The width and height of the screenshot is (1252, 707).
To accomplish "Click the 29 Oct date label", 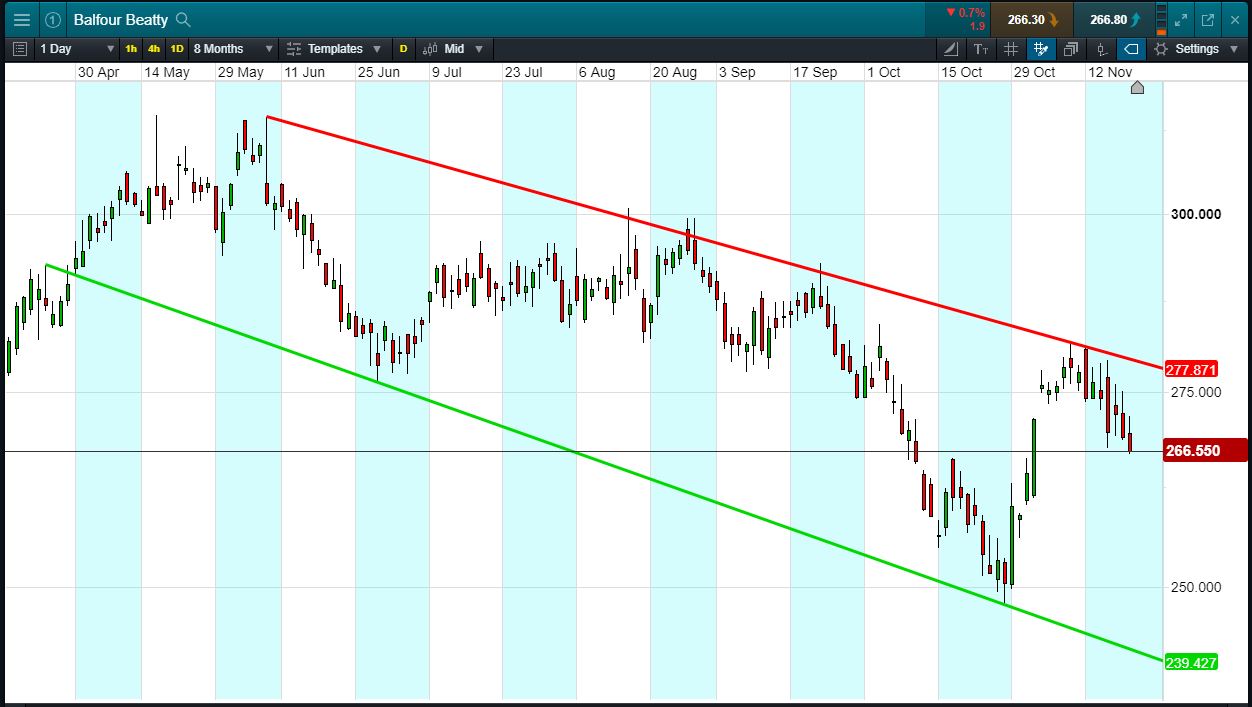I will [x=1034, y=72].
